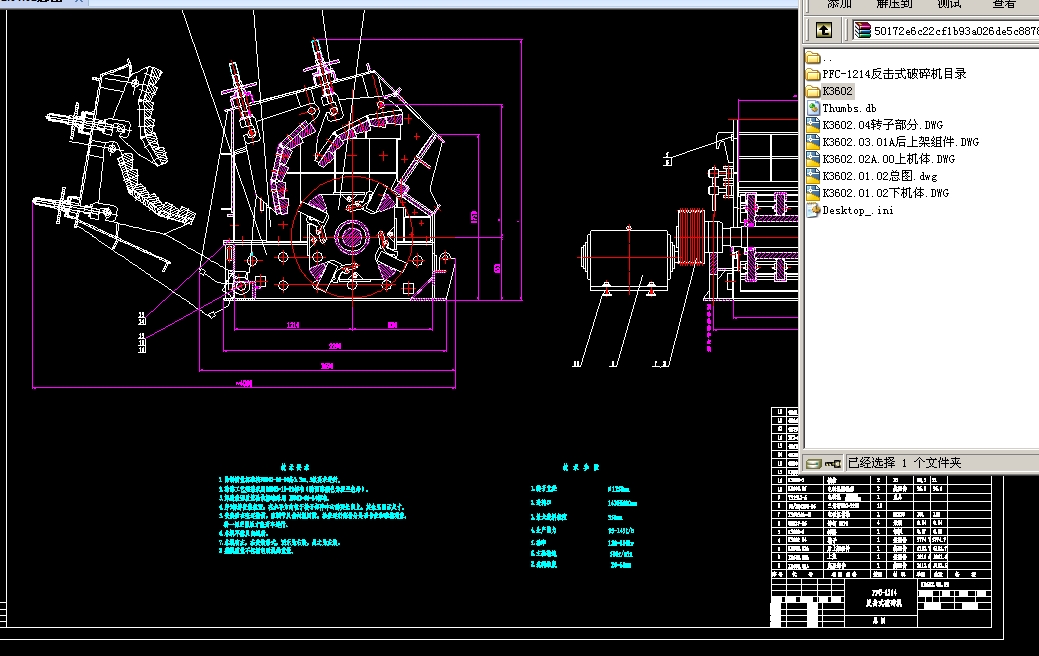Select K3602.01.02下机体.DWG file
Viewport: 1039px width, 656px height.
[x=878, y=193]
